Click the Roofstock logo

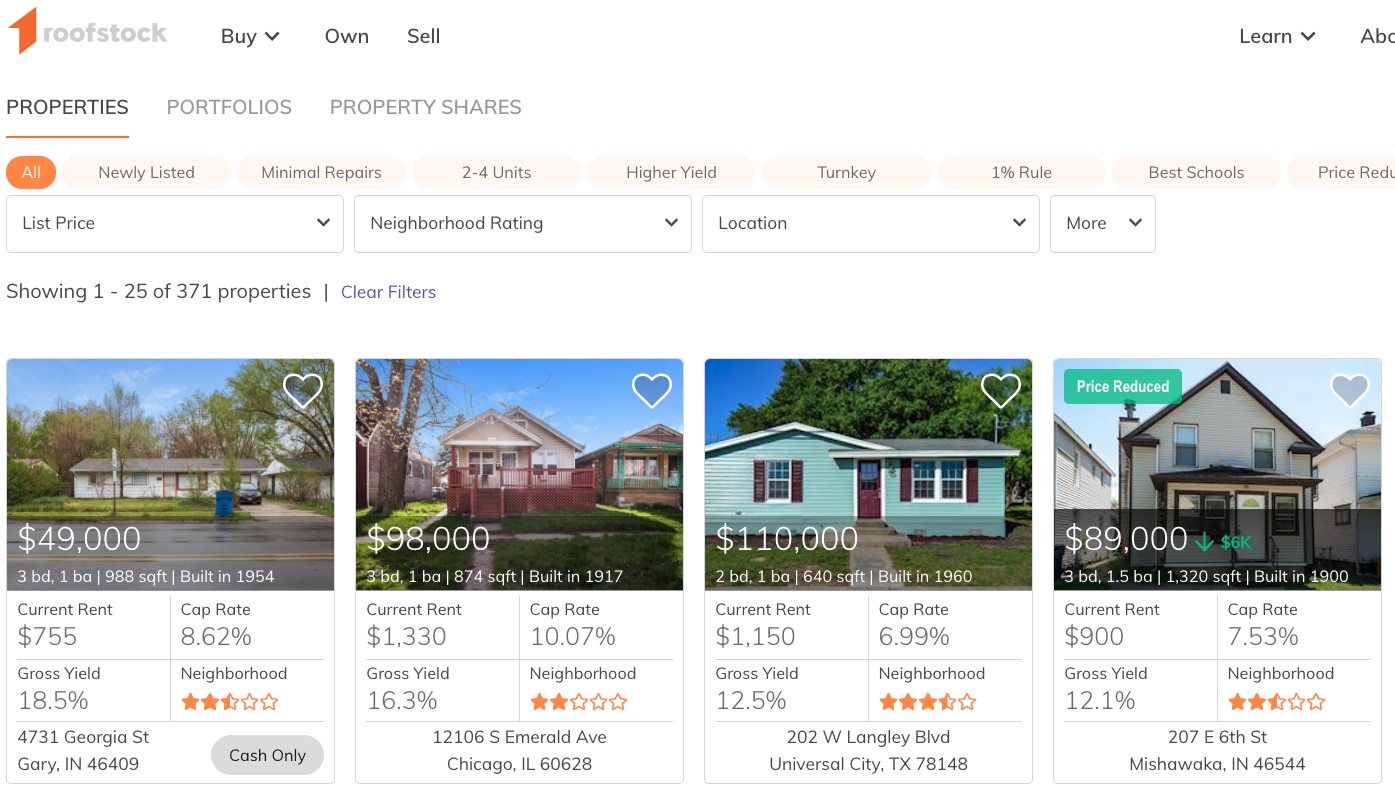pyautogui.click(x=87, y=33)
